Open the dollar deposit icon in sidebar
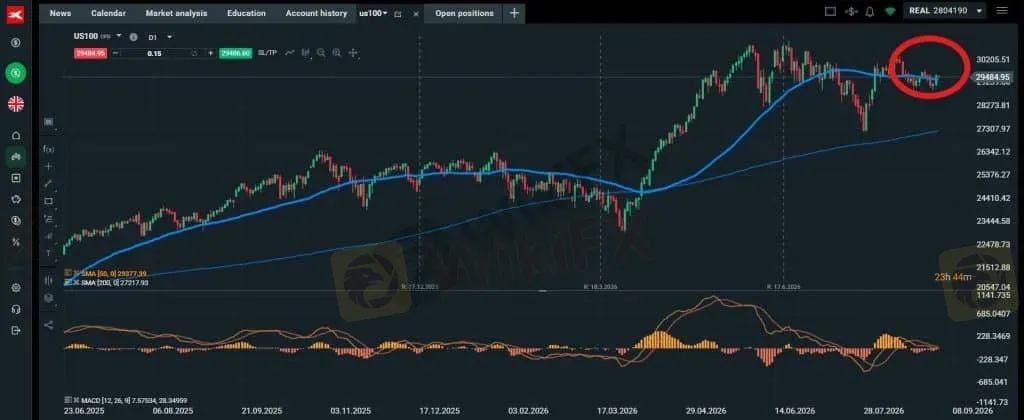 tap(16, 42)
